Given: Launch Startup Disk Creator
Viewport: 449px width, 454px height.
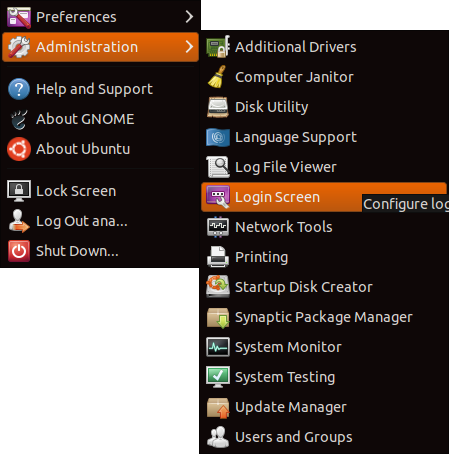Looking at the screenshot, I should (x=324, y=287).
